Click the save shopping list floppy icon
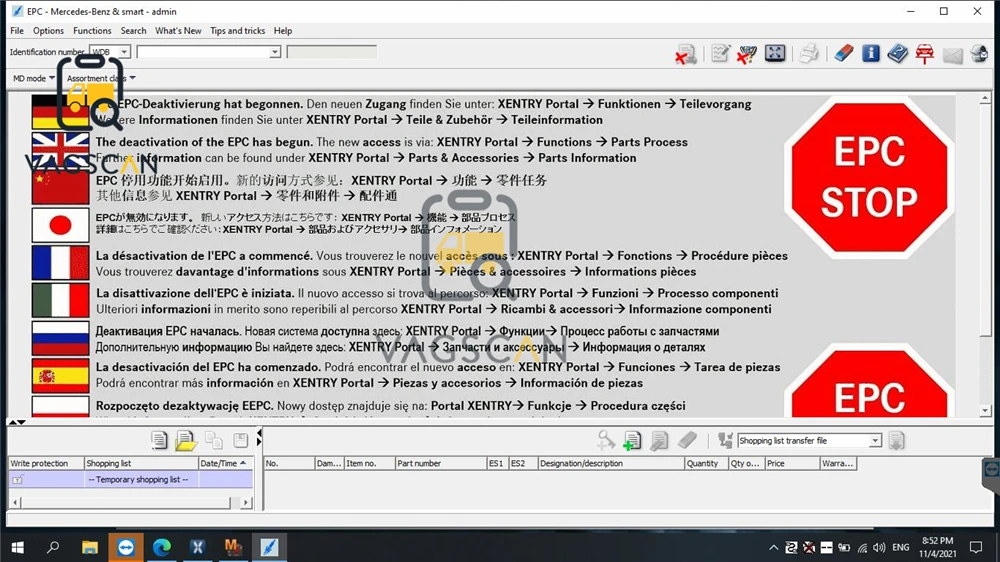This screenshot has width=1000, height=562. point(240,440)
